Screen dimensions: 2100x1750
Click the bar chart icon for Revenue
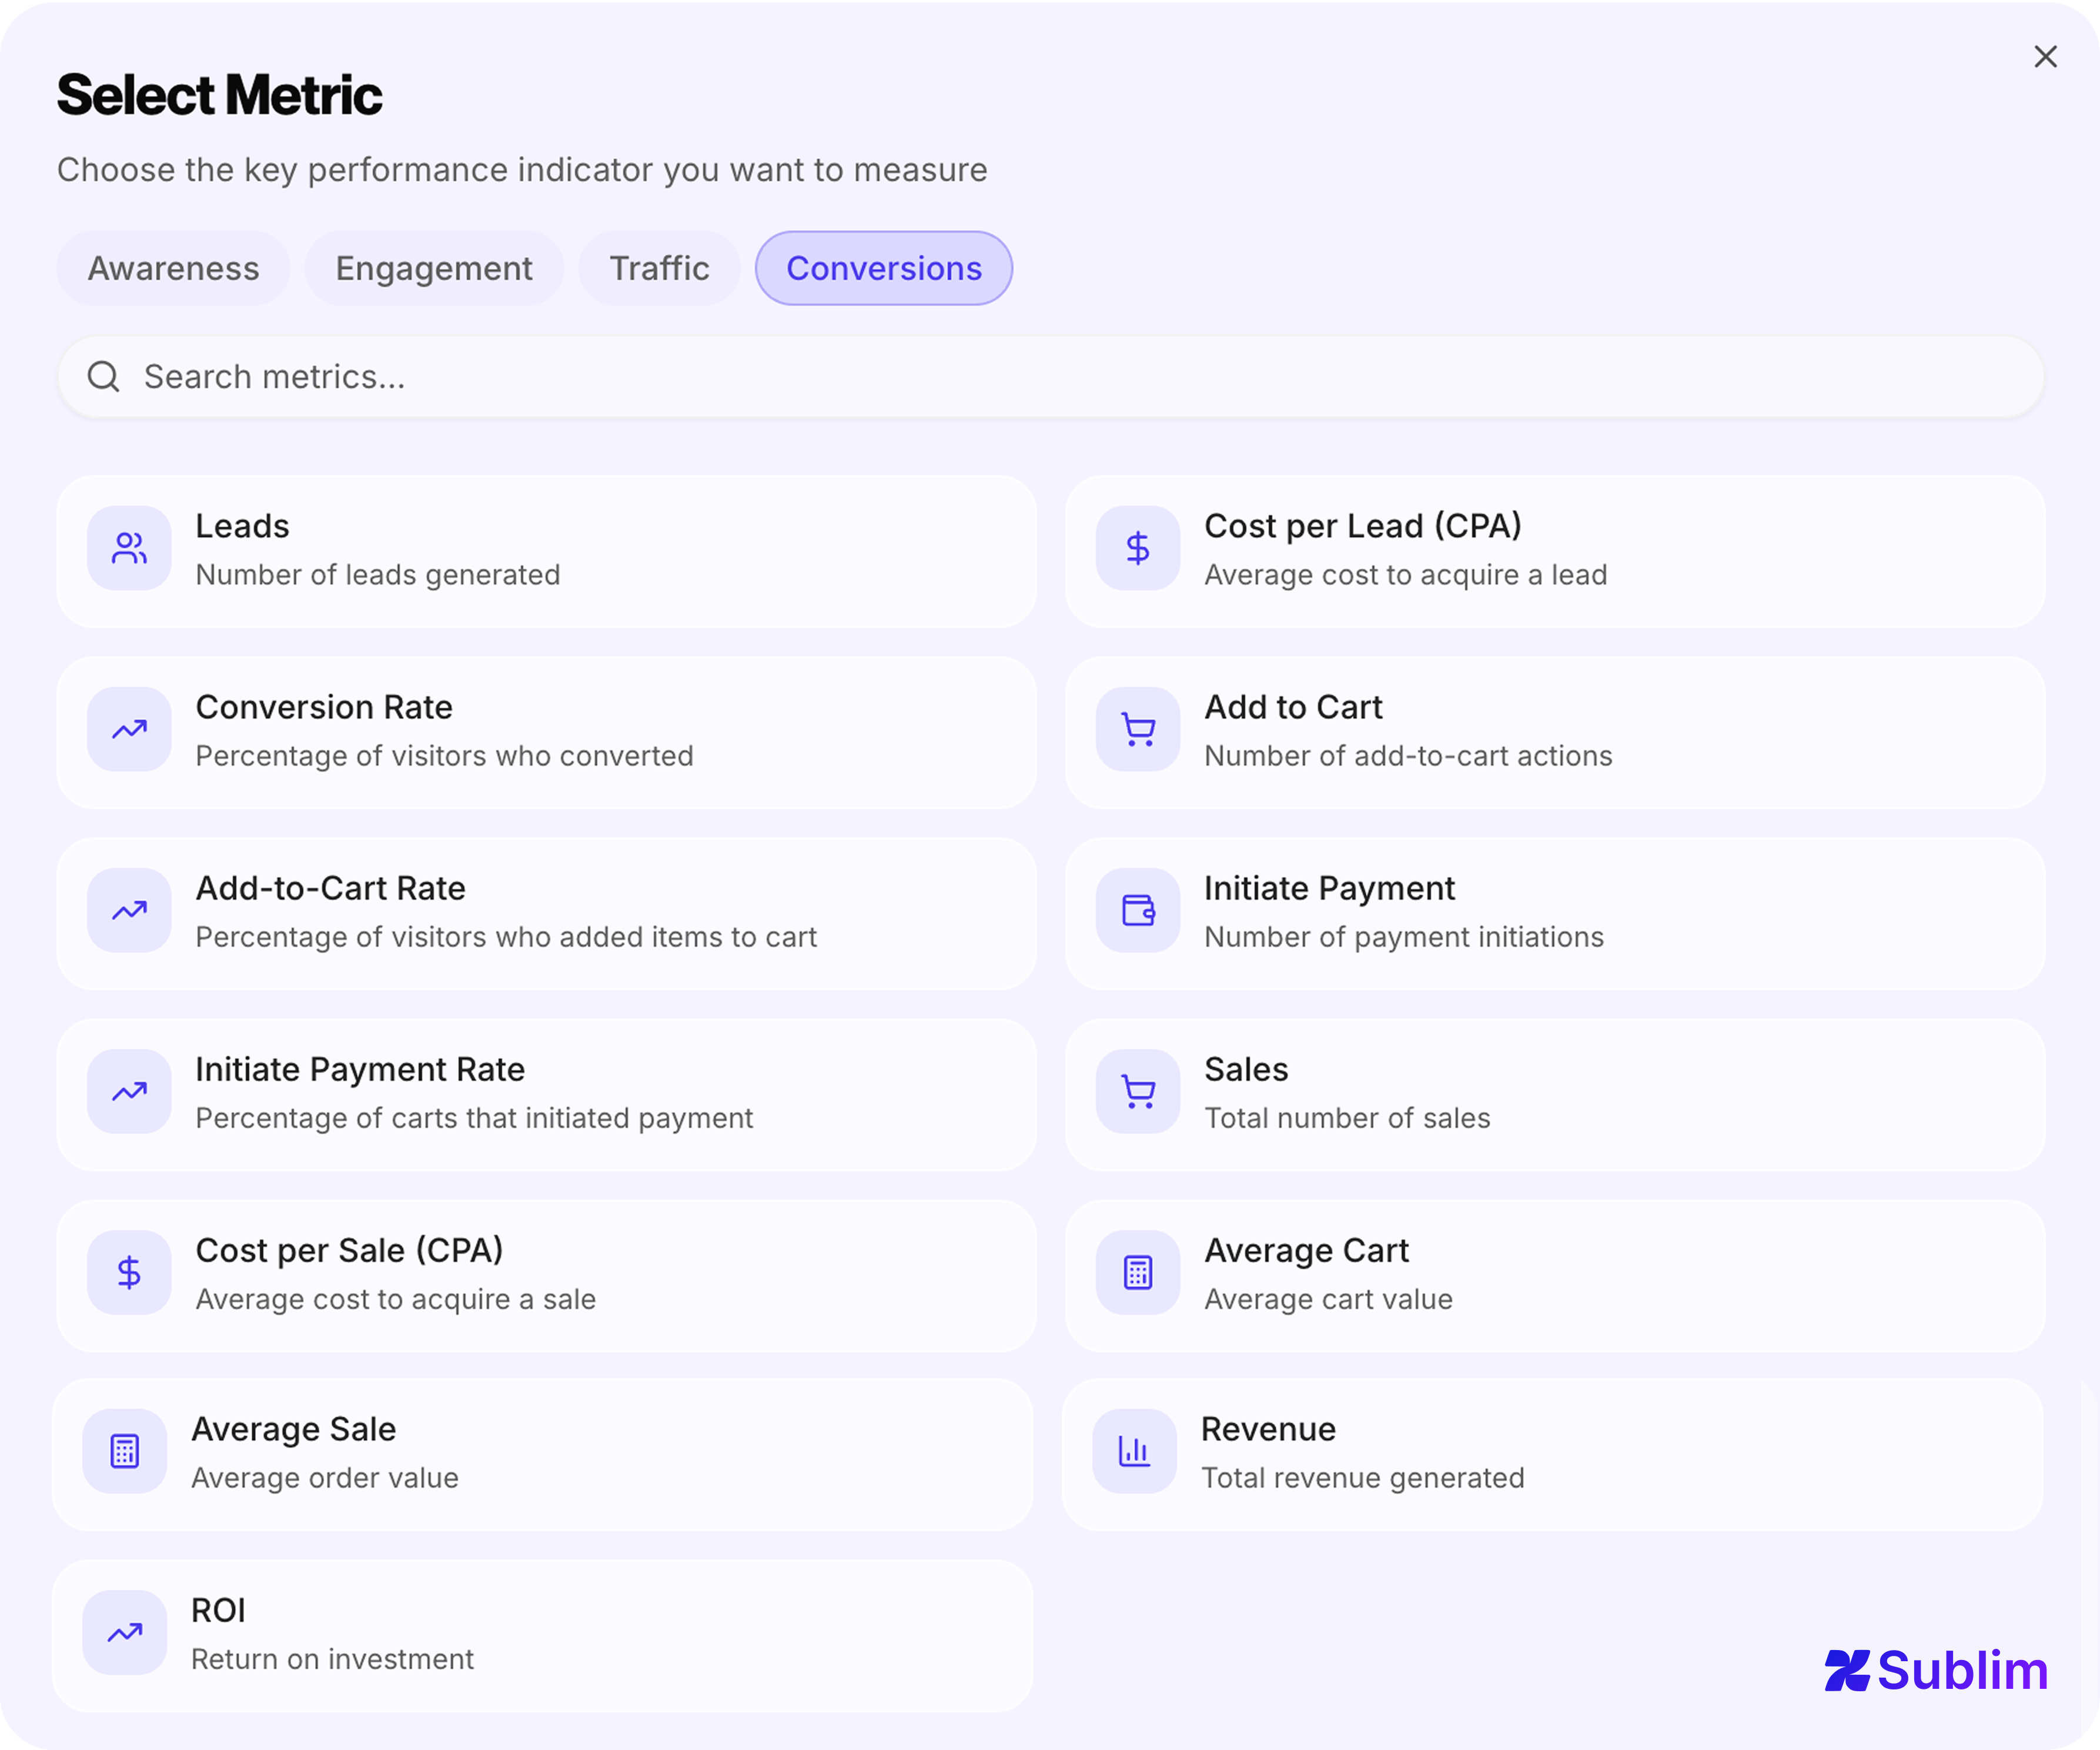point(1134,1451)
